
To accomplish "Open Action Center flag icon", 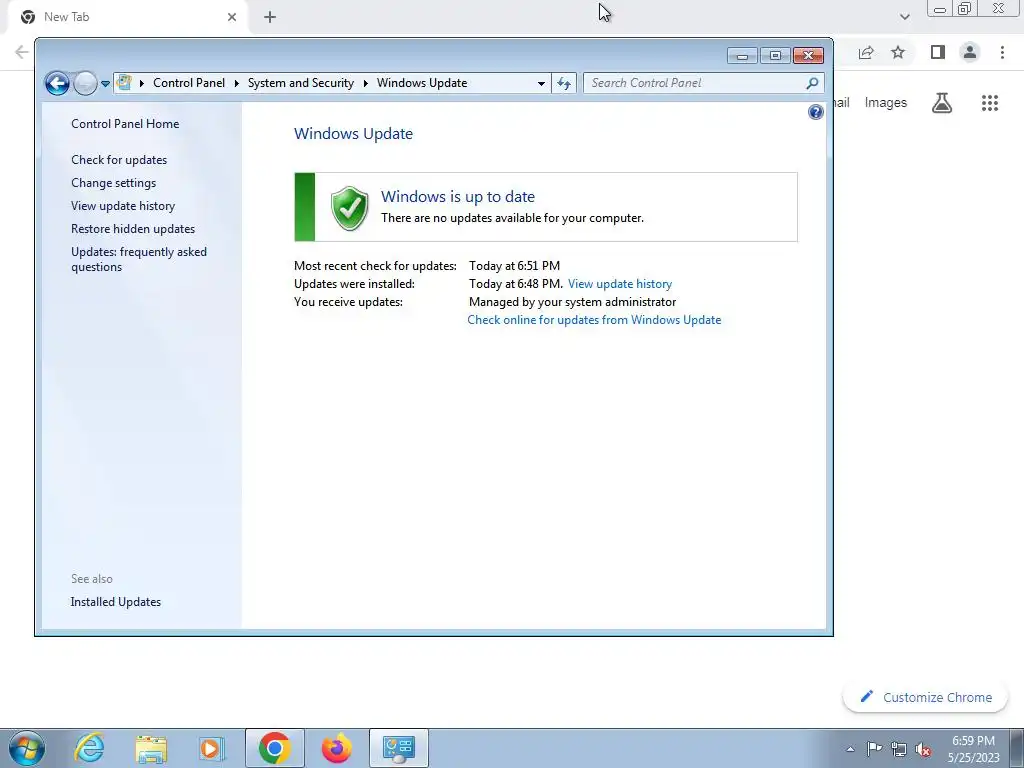I will [874, 749].
